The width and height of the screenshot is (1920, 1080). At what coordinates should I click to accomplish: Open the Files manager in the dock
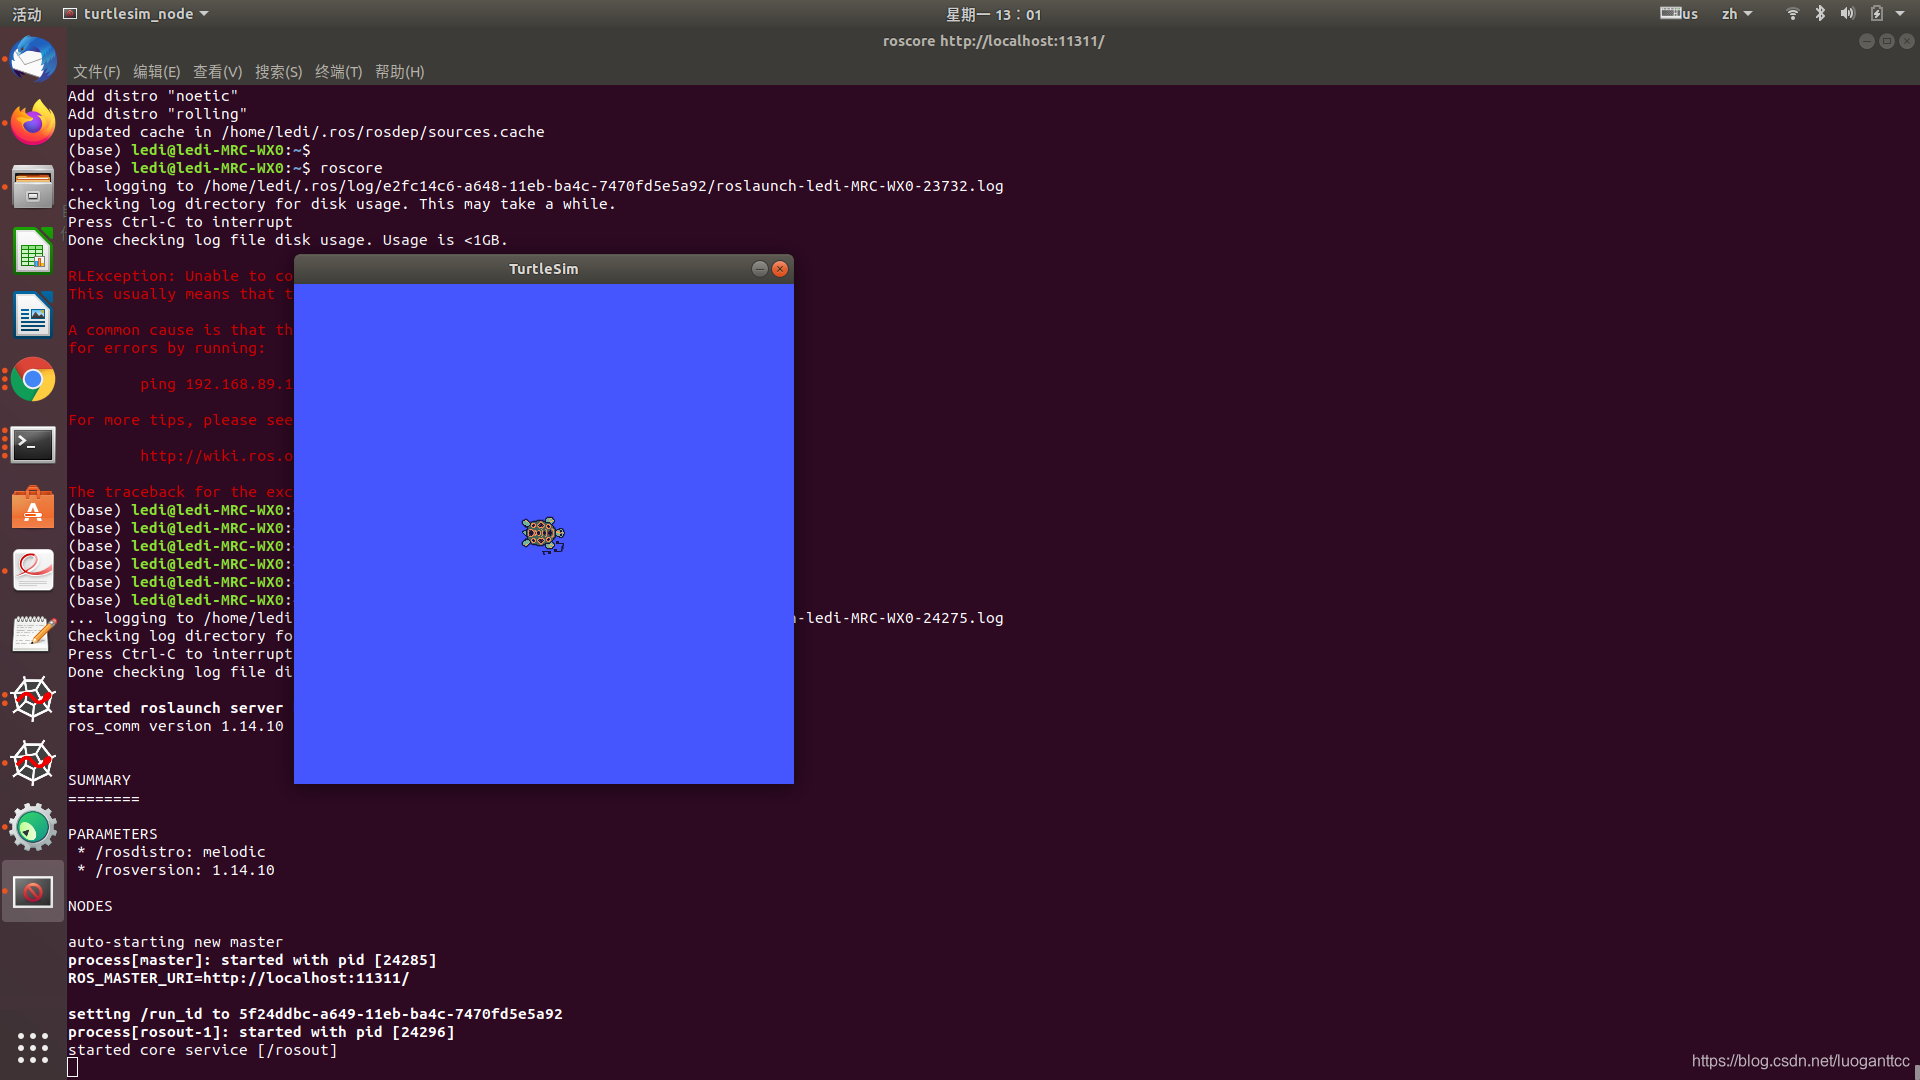(x=33, y=188)
